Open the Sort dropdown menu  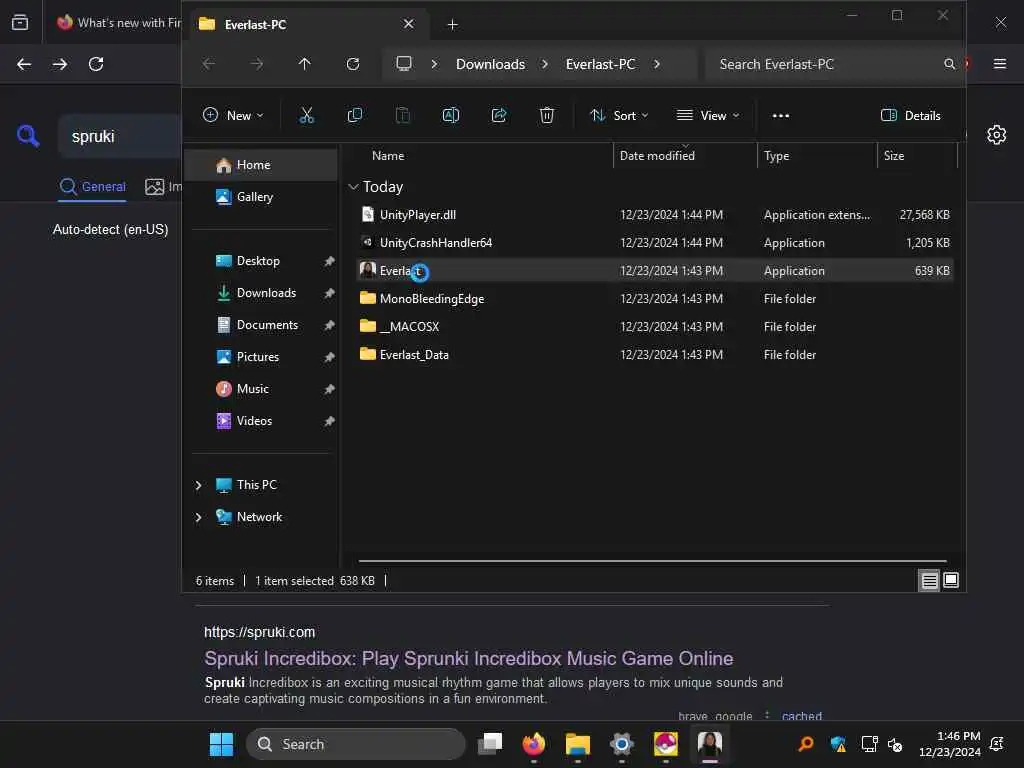click(x=618, y=116)
